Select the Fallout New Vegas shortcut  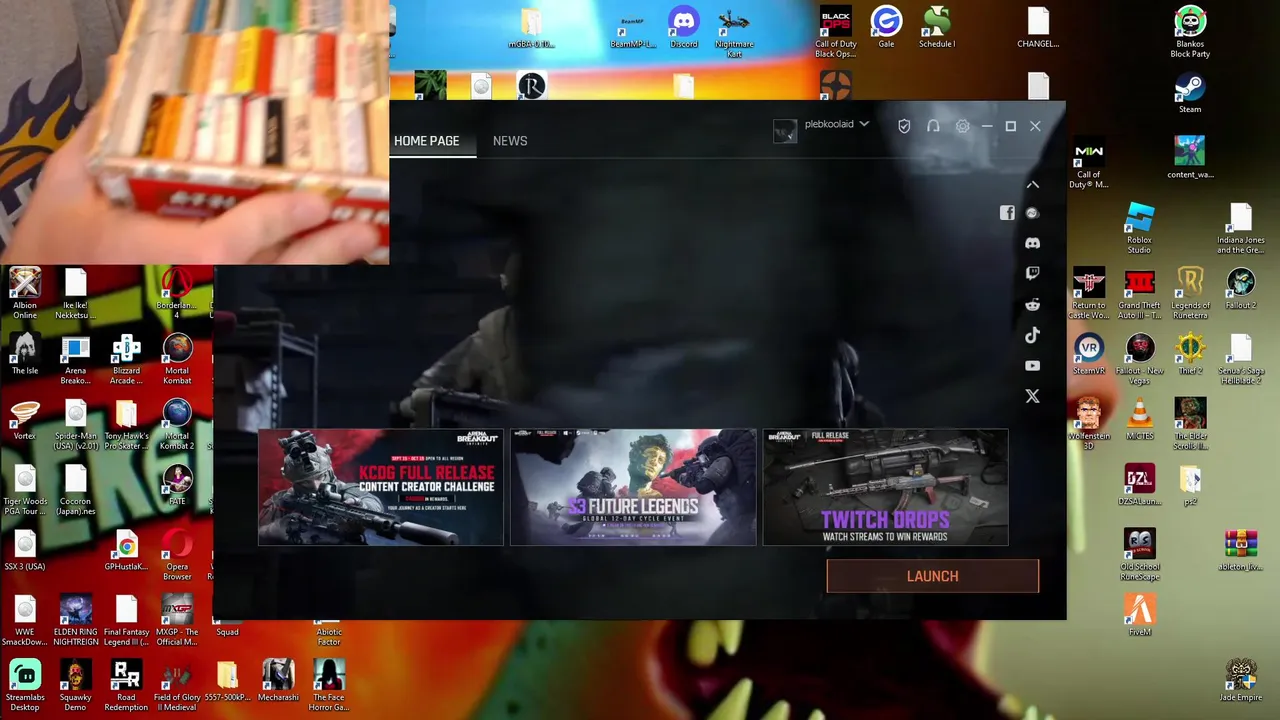pos(1139,359)
